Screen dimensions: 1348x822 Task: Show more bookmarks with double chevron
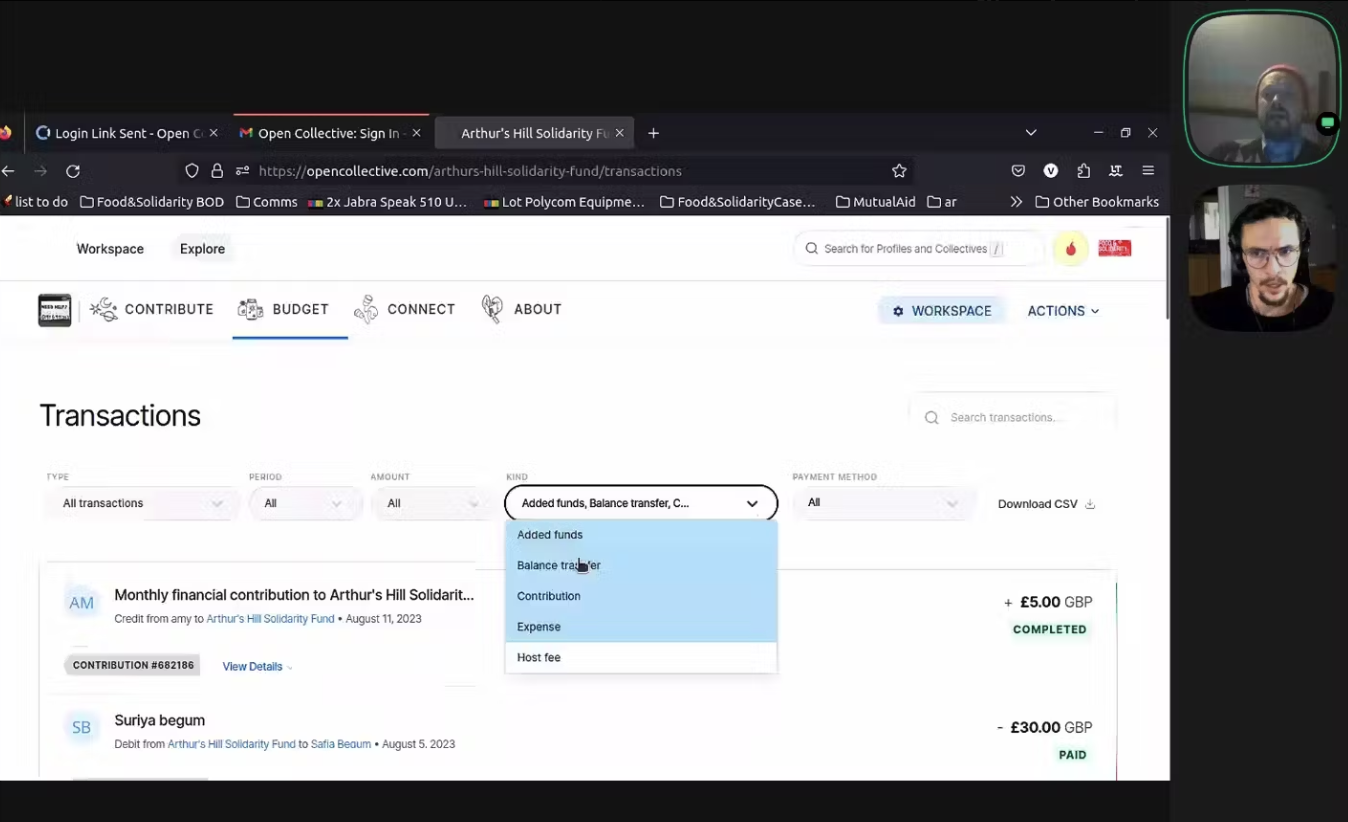pyautogui.click(x=1016, y=202)
